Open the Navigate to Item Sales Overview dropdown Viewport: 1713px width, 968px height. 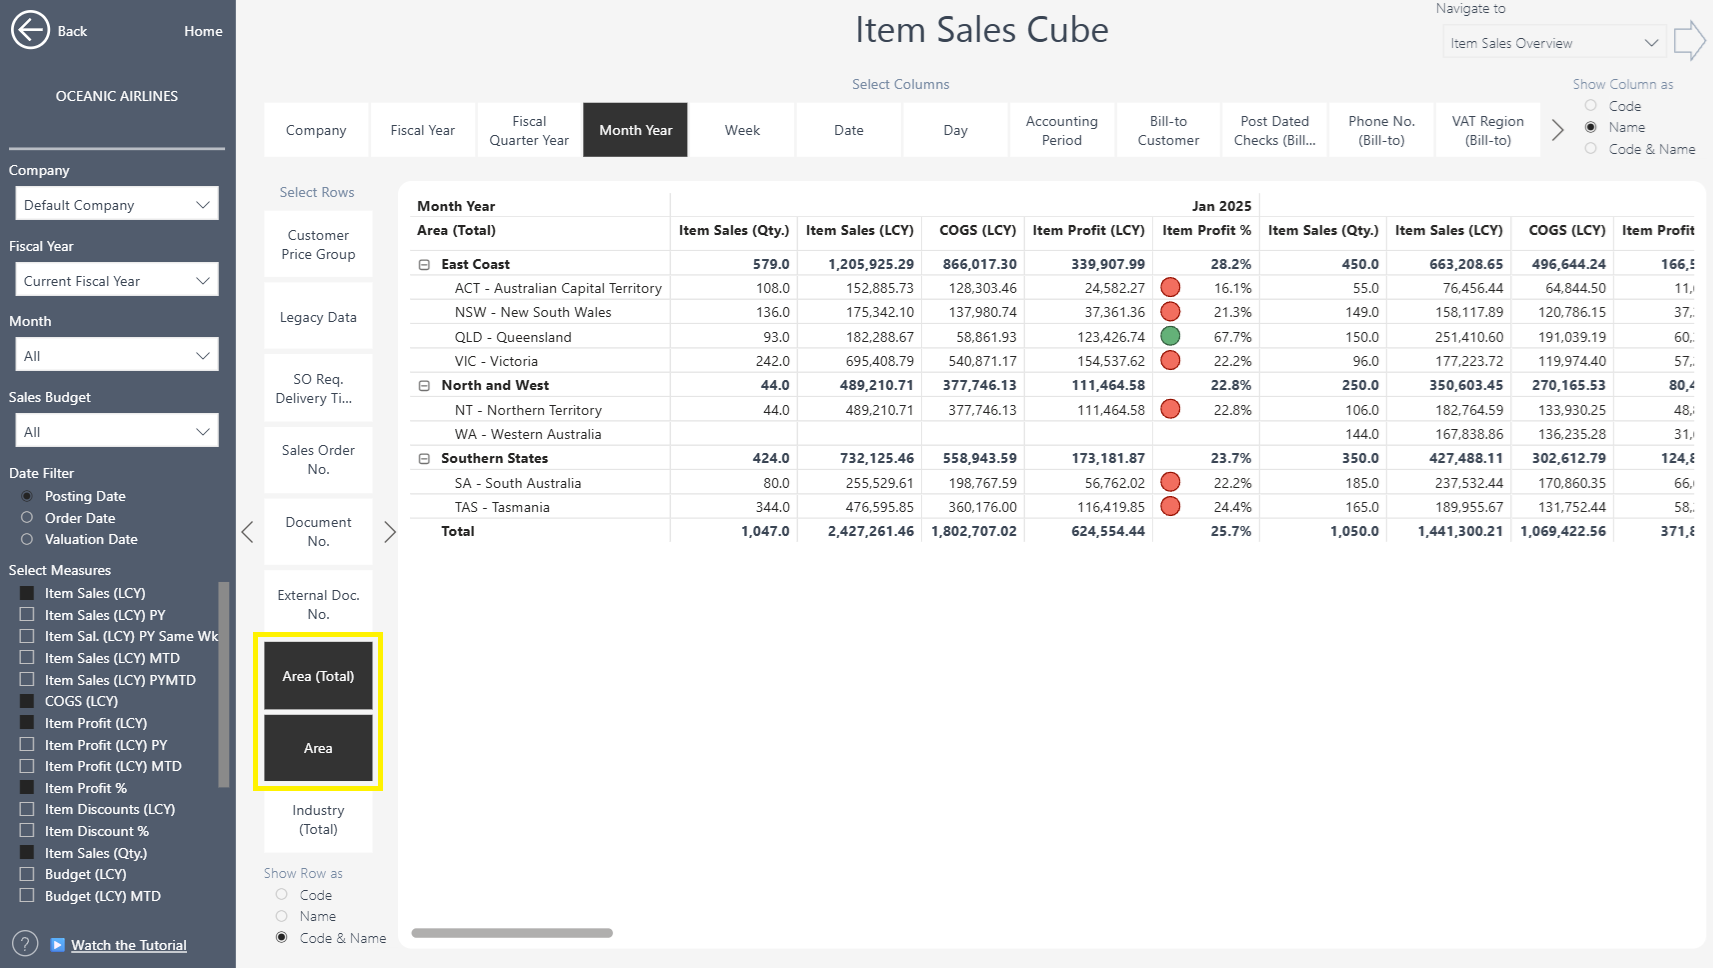[x=1553, y=43]
